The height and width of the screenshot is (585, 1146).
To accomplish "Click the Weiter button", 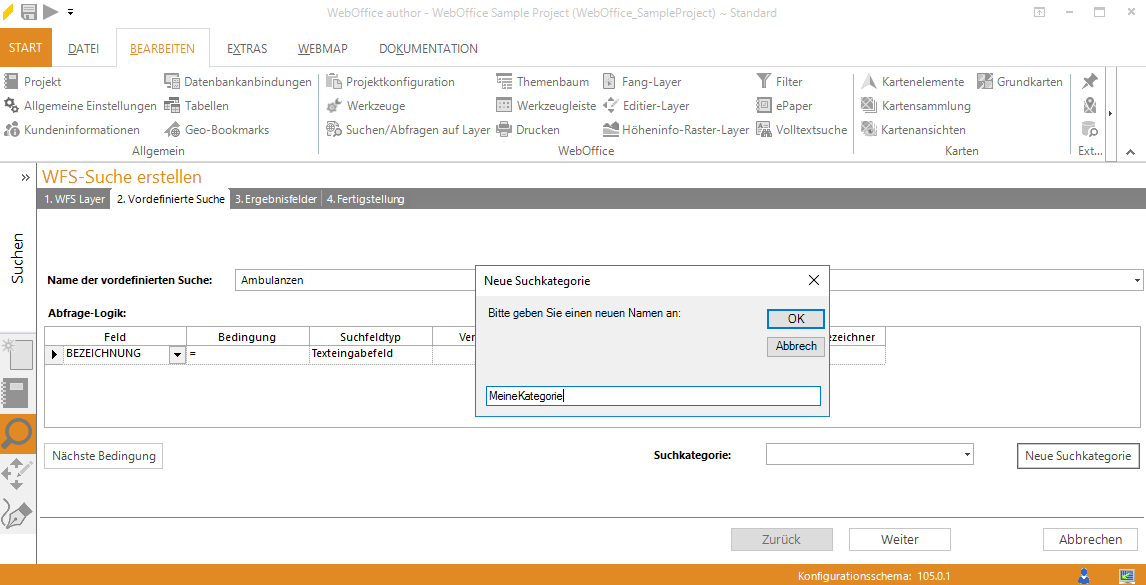I will pos(899,539).
